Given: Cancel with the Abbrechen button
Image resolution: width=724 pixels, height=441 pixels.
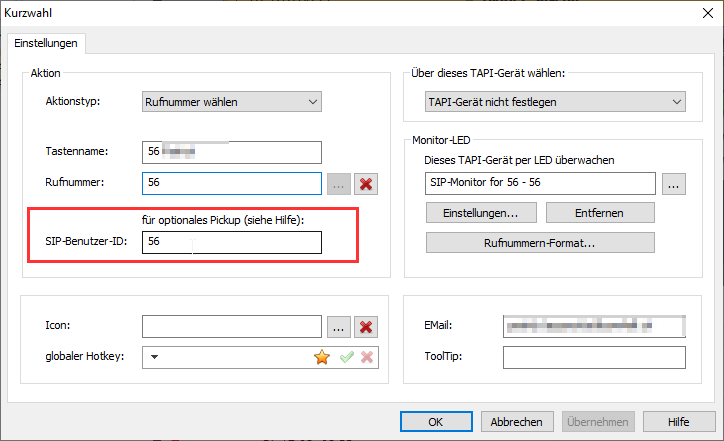Looking at the screenshot, I should pos(516,422).
